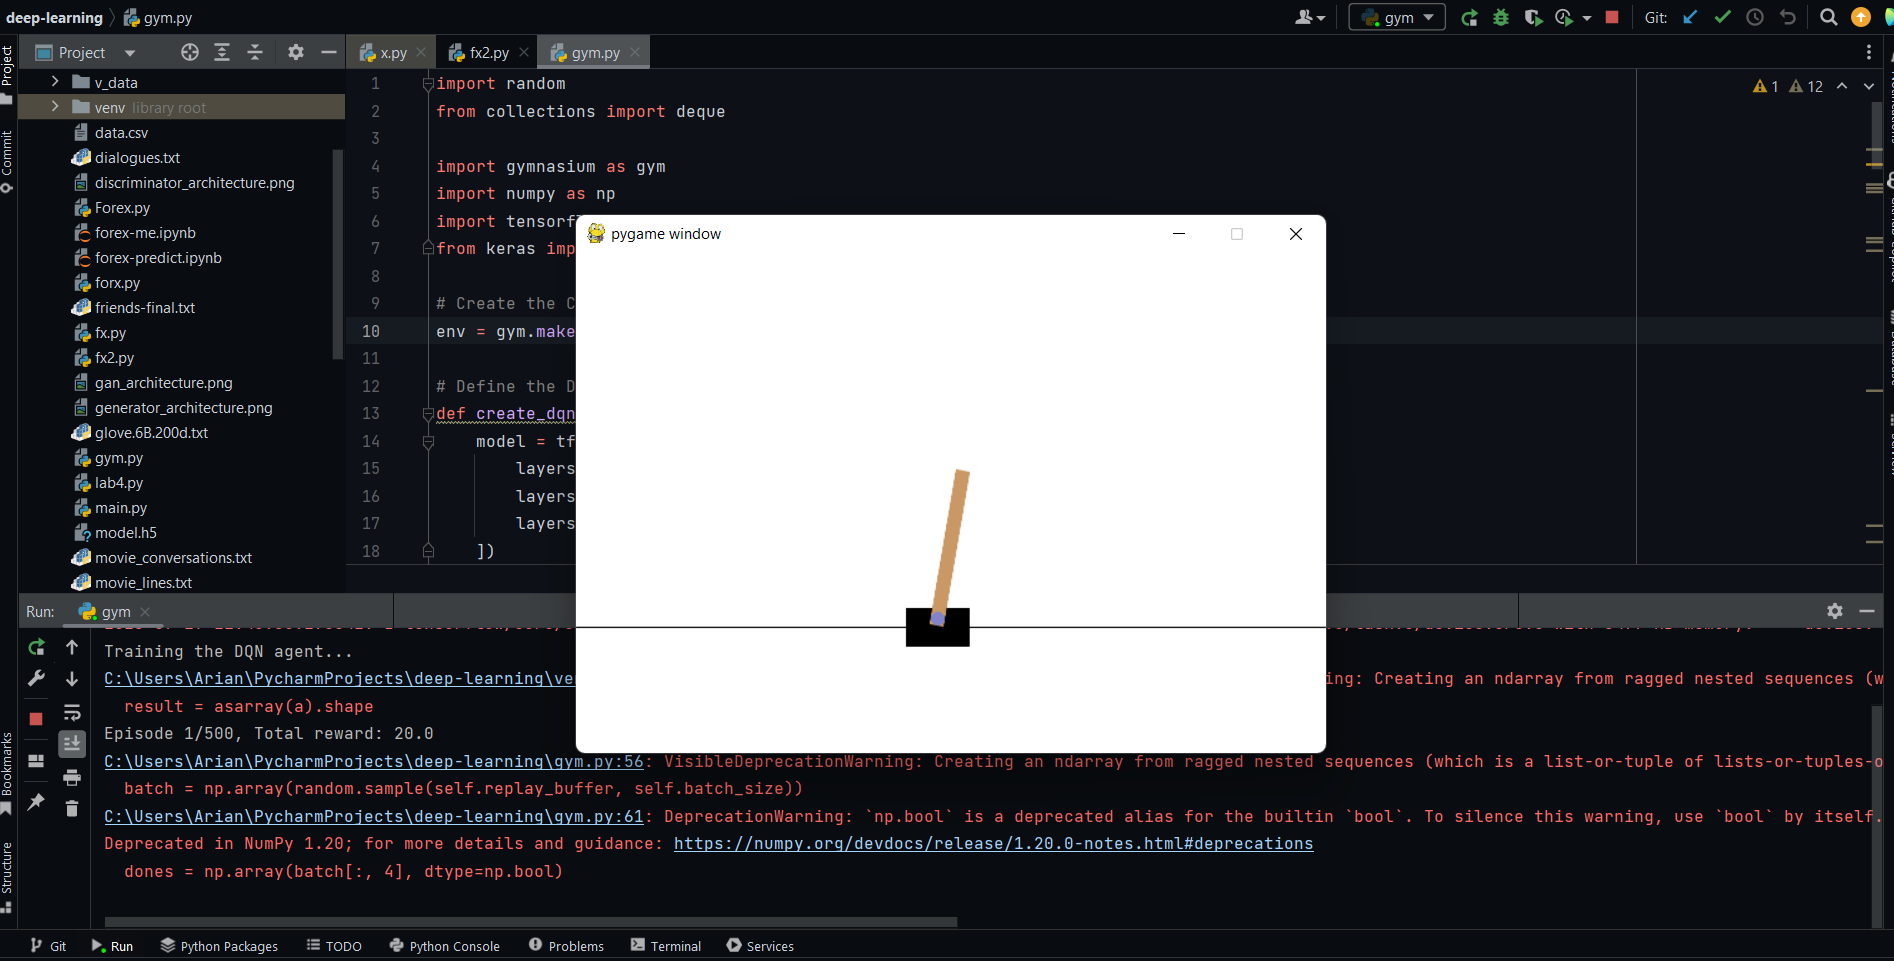Image resolution: width=1894 pixels, height=961 pixels.
Task: Click the Debug bug icon
Action: (x=1501, y=17)
